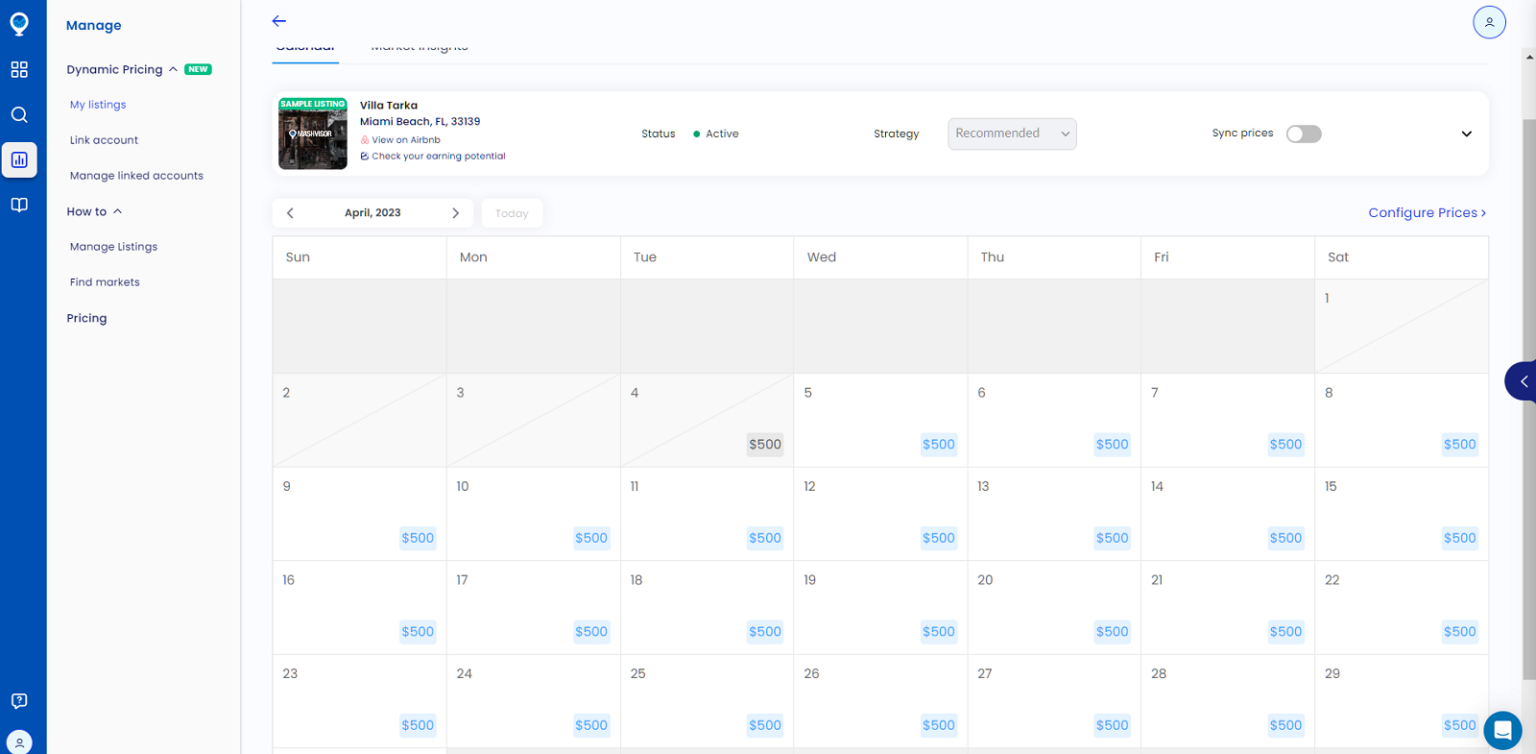This screenshot has height=754, width=1536.
Task: Expand the Villa Tarka listing details chevron
Action: click(x=1466, y=134)
